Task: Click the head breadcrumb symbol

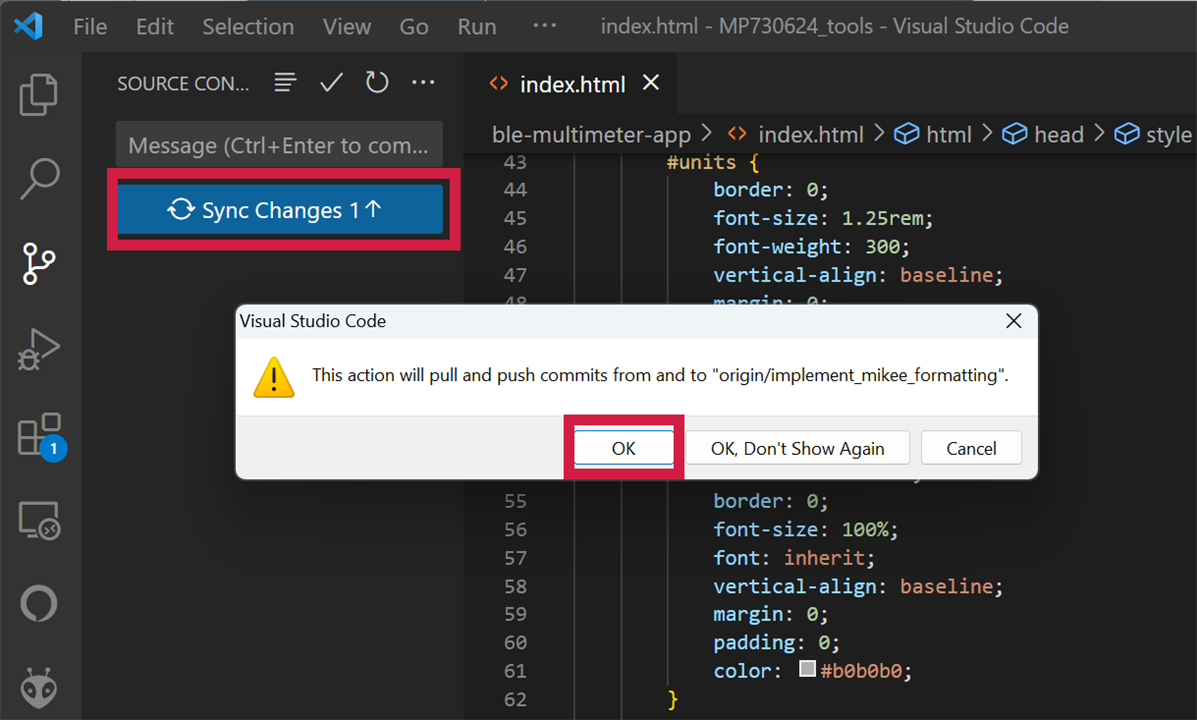Action: coord(1043,135)
